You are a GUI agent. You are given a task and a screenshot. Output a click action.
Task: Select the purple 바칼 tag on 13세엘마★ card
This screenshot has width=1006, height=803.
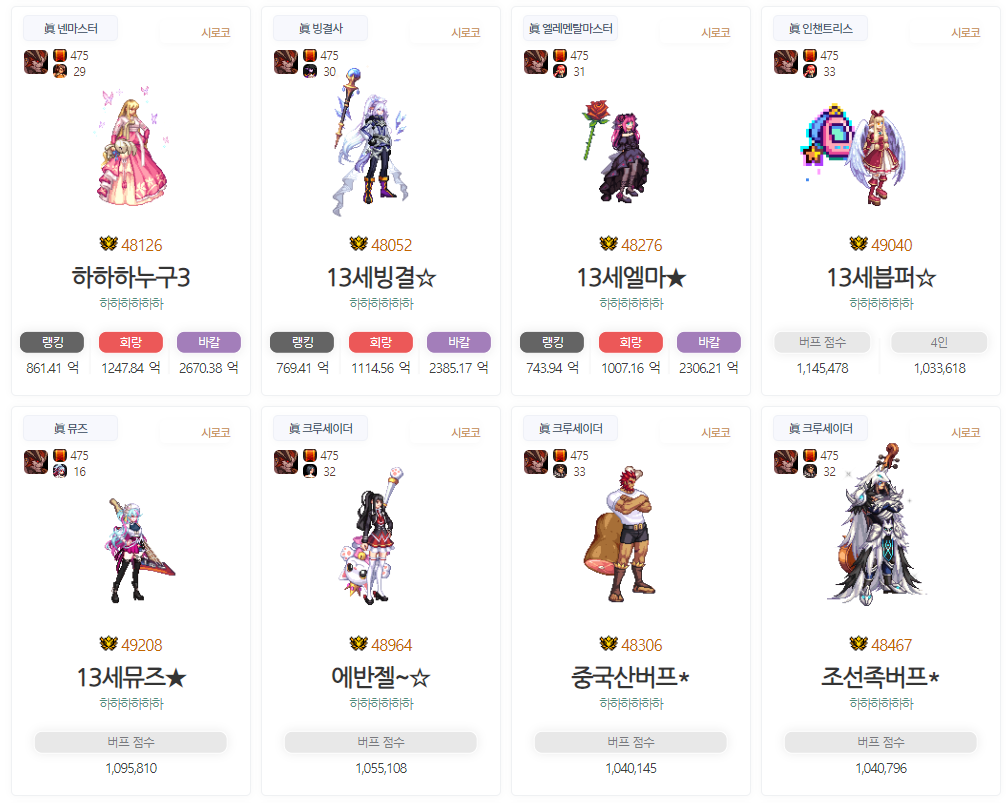point(709,342)
